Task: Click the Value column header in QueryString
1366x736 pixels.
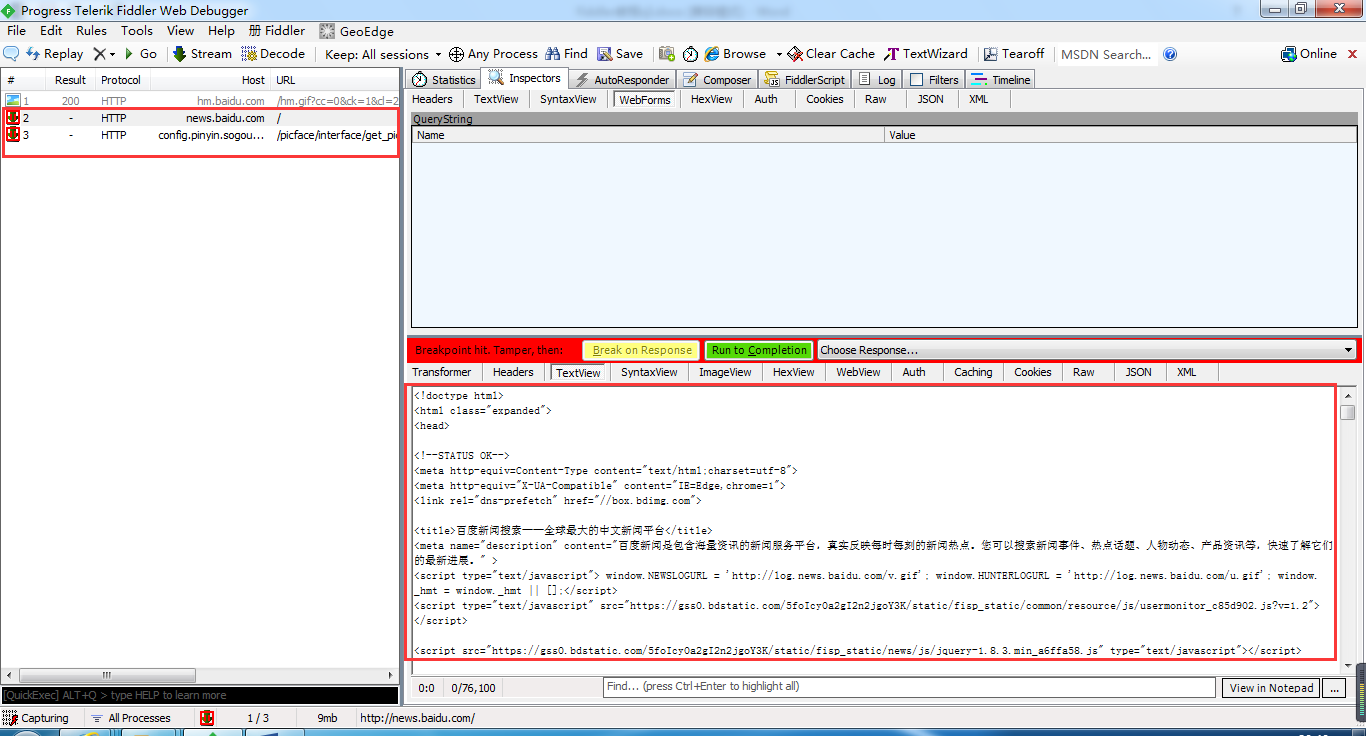Action: [1121, 135]
